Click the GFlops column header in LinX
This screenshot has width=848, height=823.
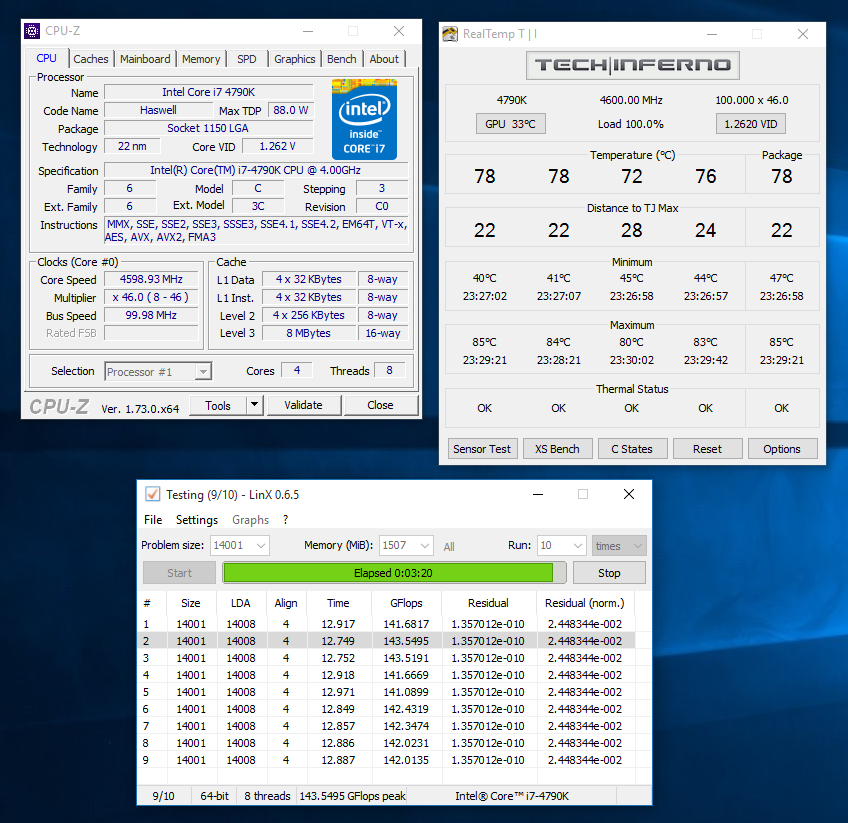tap(406, 603)
